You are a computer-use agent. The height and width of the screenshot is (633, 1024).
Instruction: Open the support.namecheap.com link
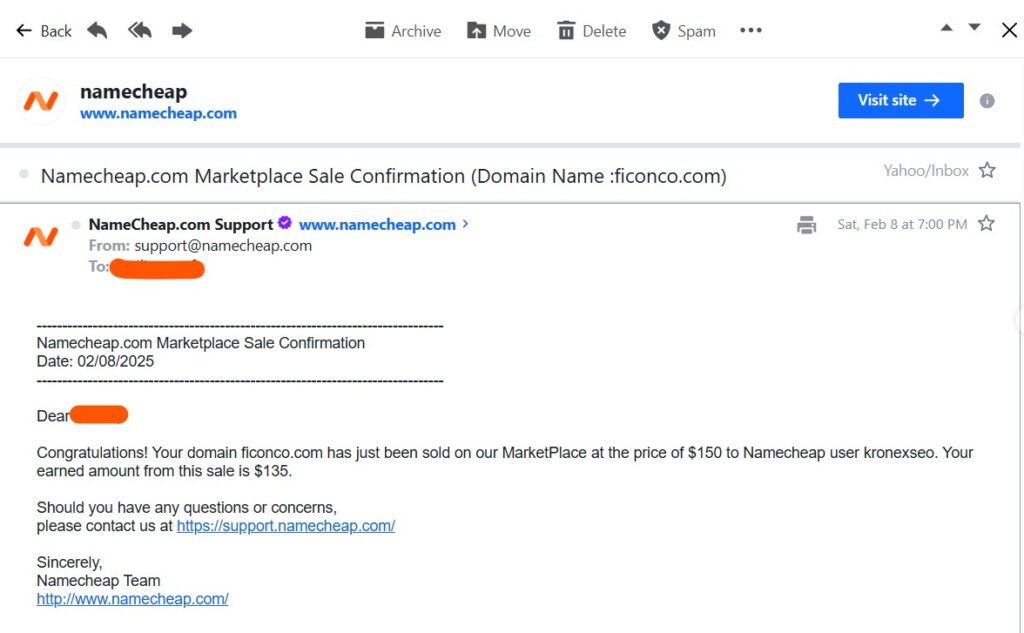point(286,526)
